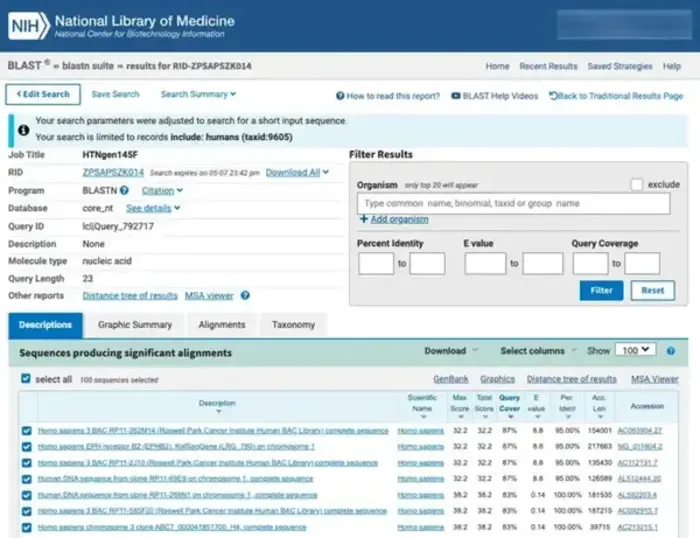Click Percent Identity minimum field
Image resolution: width=700 pixels, height=538 pixels.
pyautogui.click(x=376, y=263)
